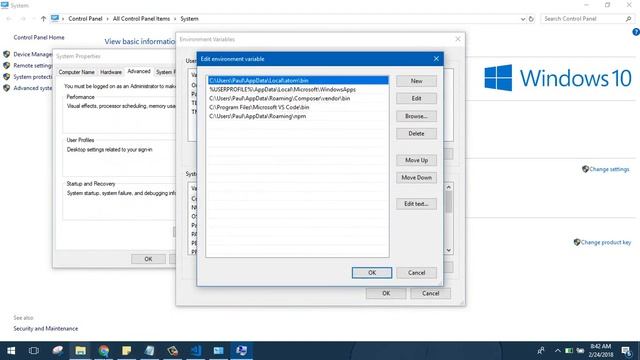Select the Composer\vendor\bin path entry

tap(298, 98)
